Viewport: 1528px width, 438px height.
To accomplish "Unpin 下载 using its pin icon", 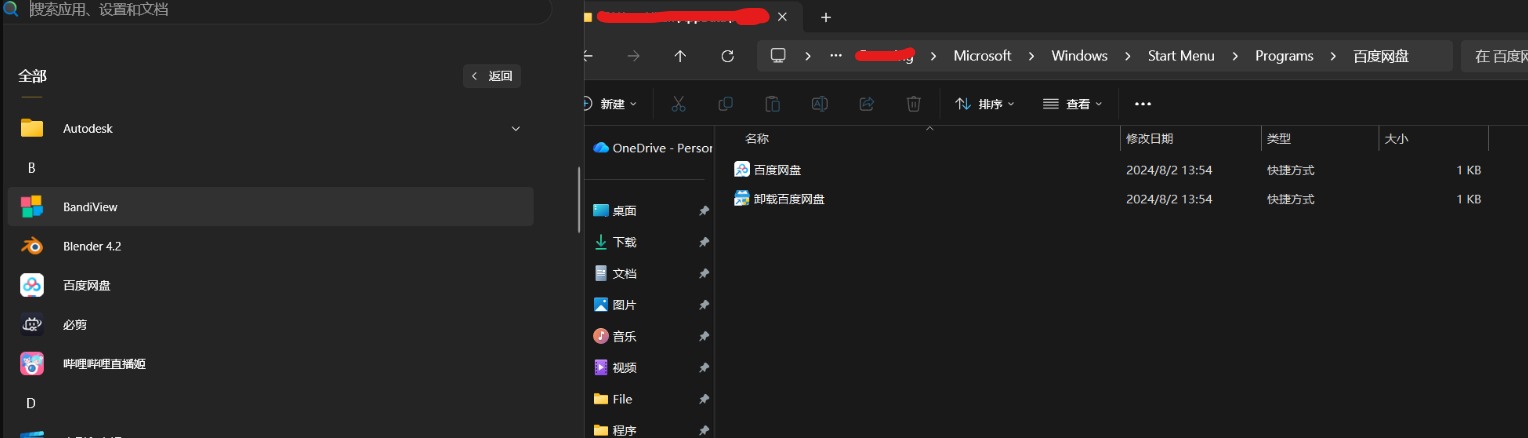I will click(703, 242).
